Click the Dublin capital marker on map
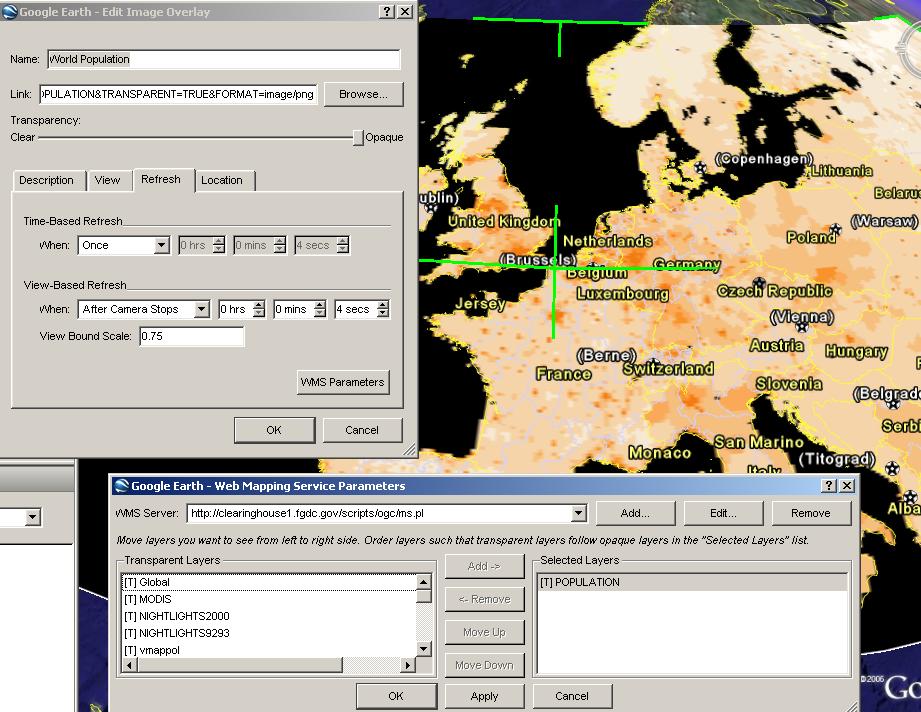Screen dimensions: 921x712 click(x=431, y=208)
